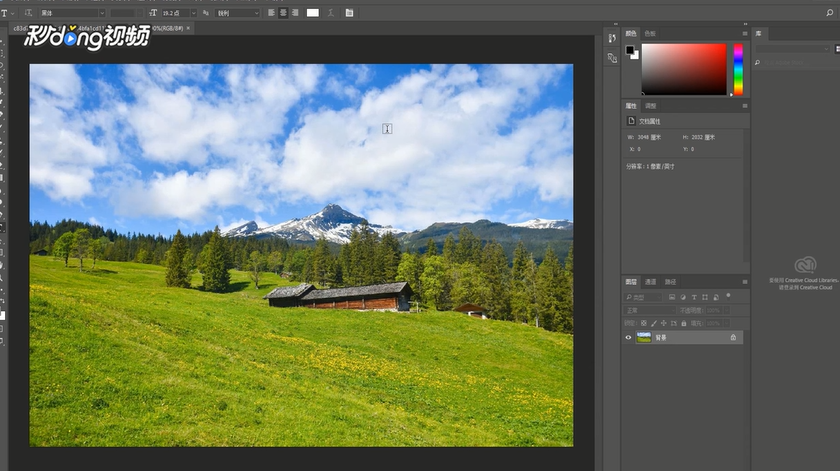The height and width of the screenshot is (471, 840).
Task: Click the W: 3048 width value
Action: click(649, 137)
